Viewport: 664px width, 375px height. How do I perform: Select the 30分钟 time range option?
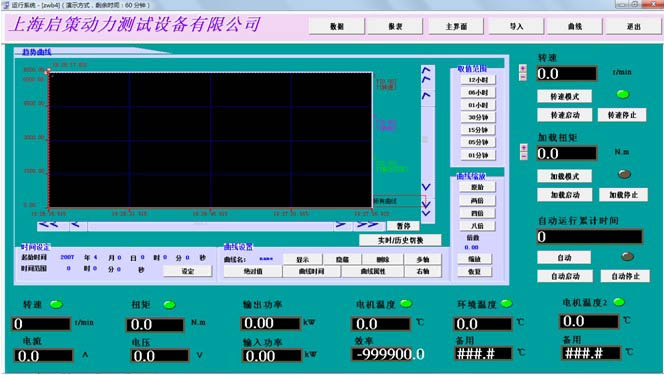478,117
